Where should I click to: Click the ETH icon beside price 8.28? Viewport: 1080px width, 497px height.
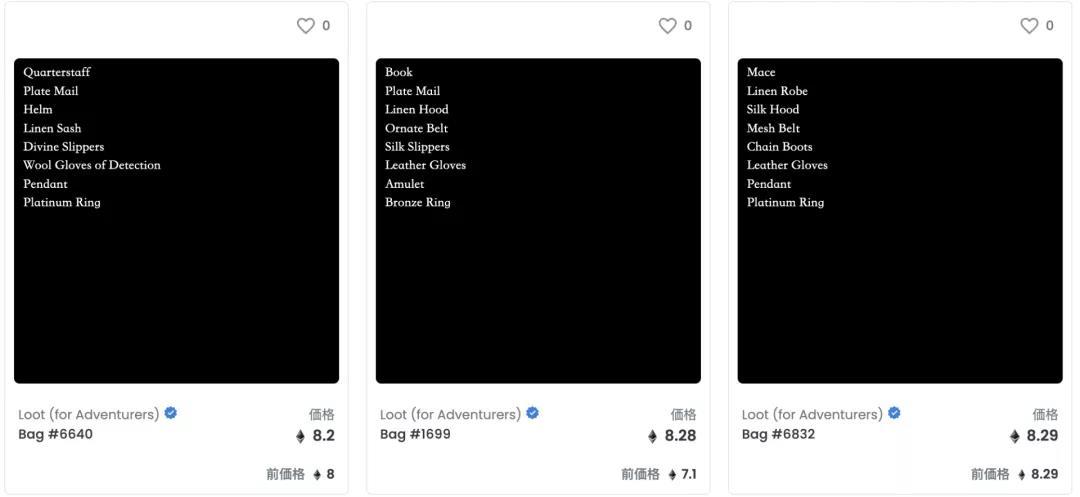(653, 436)
